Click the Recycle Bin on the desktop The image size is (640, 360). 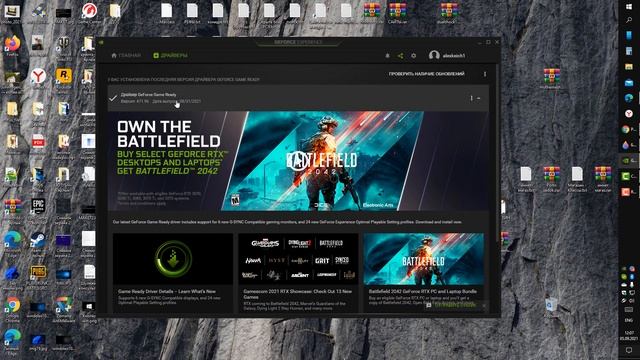click(x=551, y=305)
